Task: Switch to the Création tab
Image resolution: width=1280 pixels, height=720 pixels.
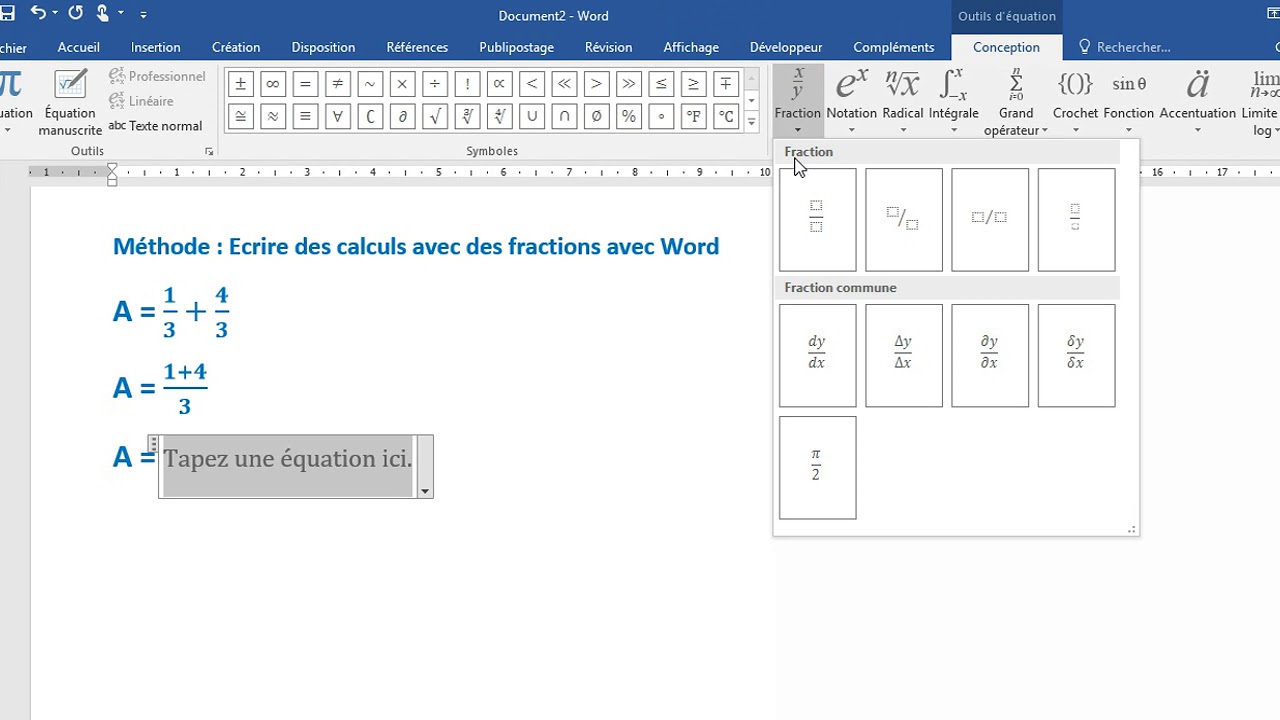Action: (x=236, y=47)
